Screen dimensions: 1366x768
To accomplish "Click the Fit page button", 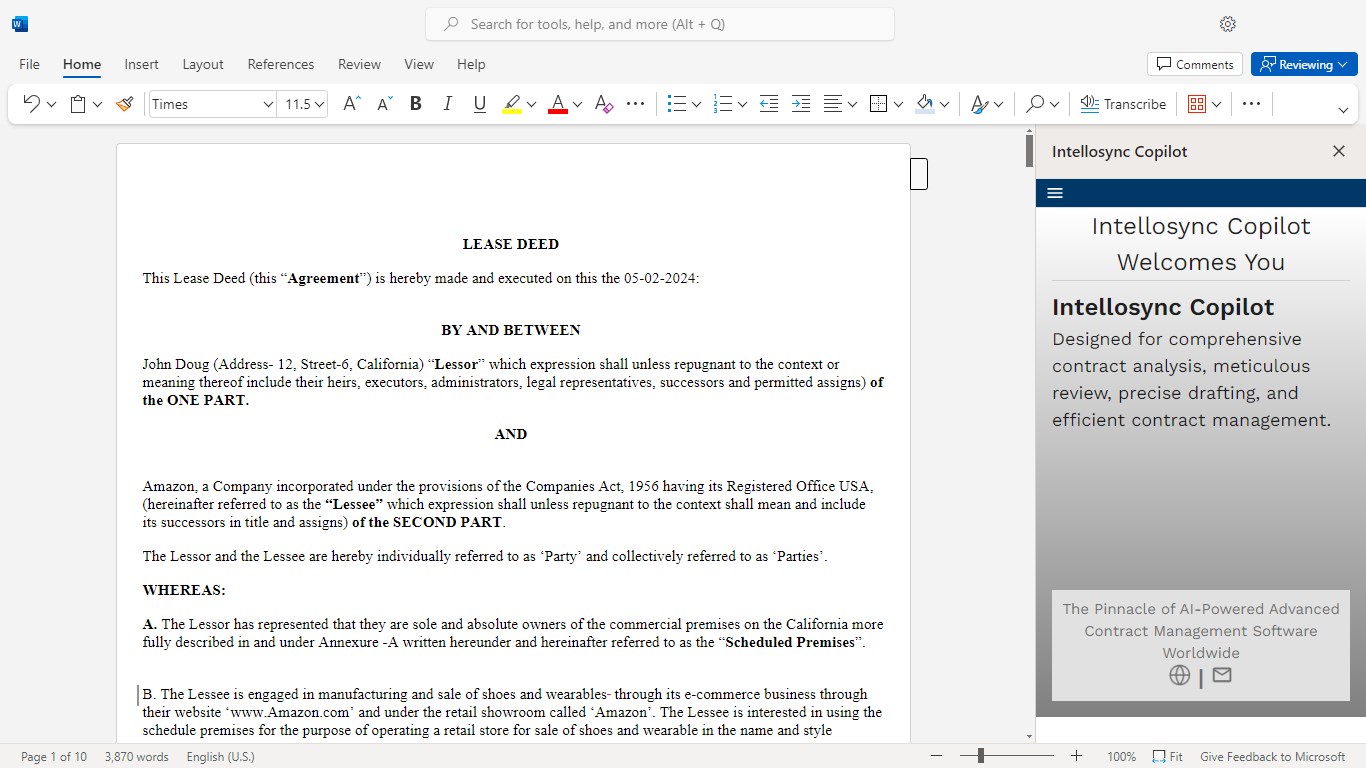I will click(x=1167, y=757).
